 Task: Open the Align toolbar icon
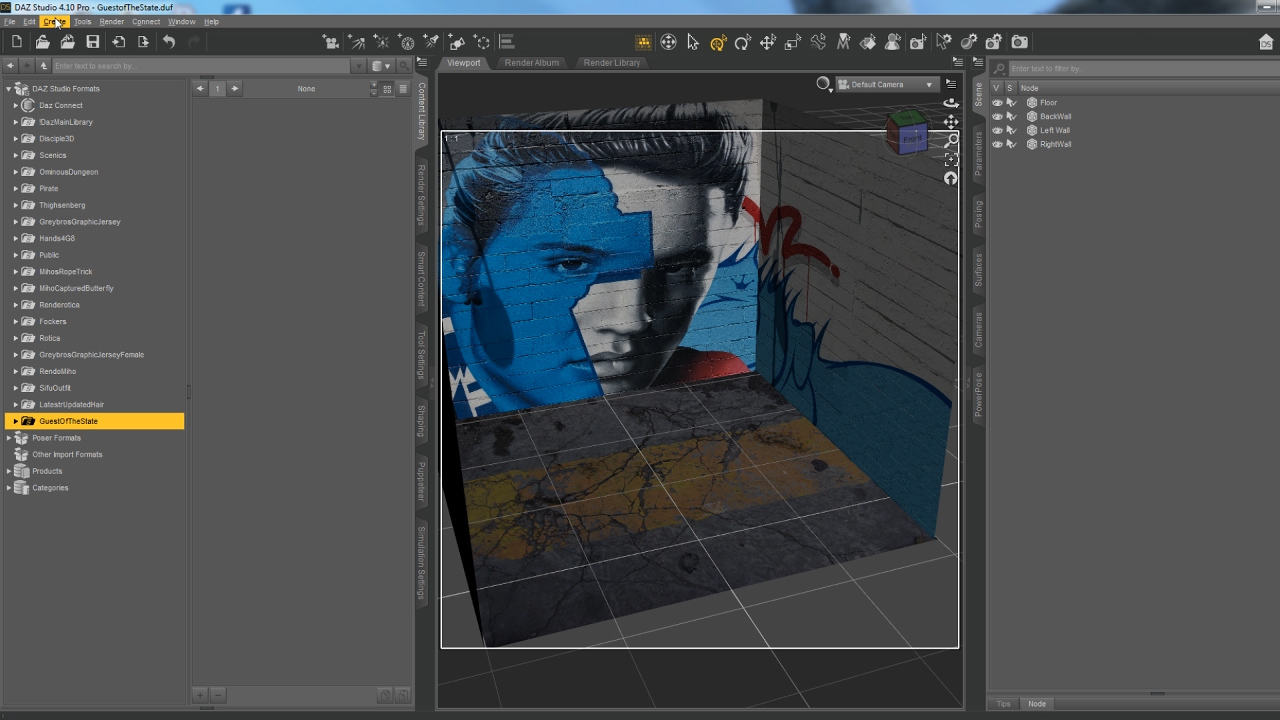[507, 42]
